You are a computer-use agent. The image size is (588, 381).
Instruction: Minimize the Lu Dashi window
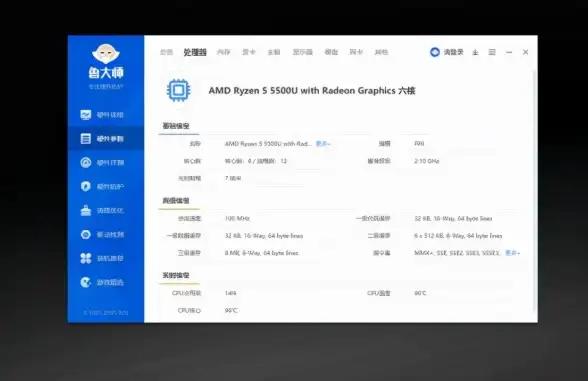(x=509, y=52)
